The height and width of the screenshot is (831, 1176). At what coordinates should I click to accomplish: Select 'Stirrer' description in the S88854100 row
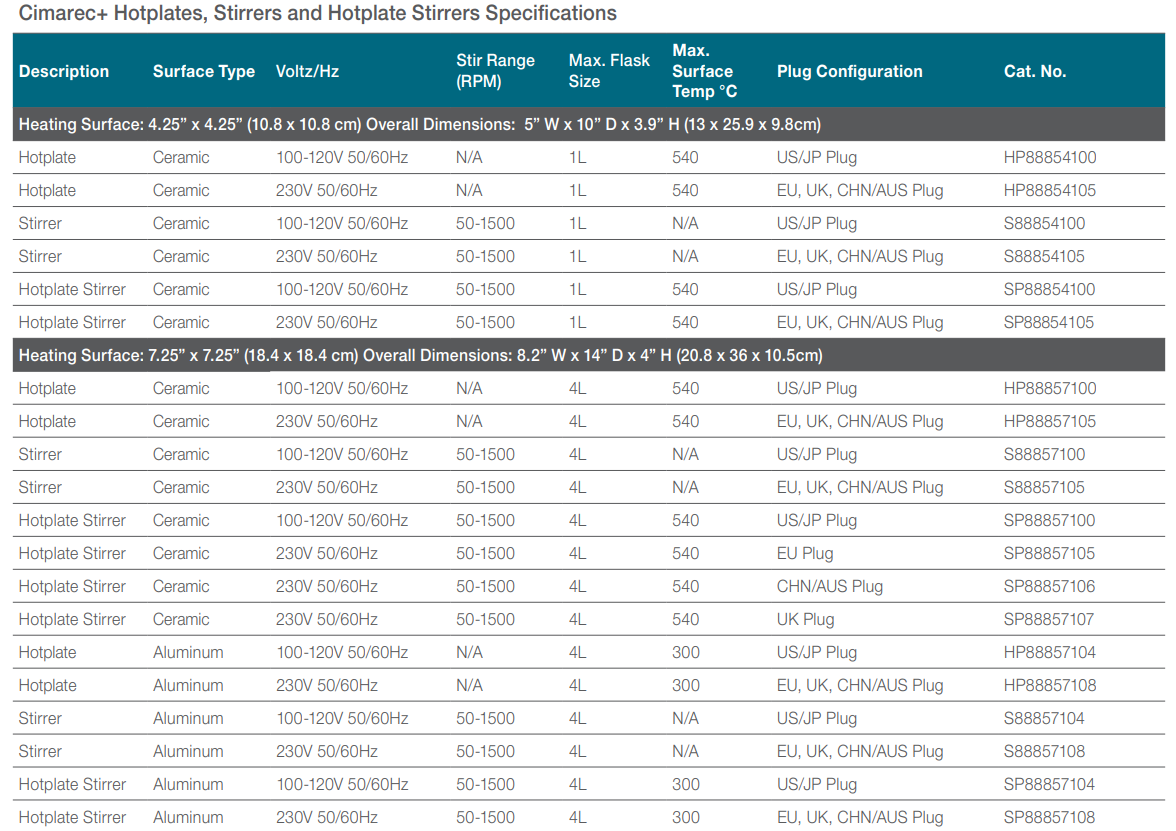click(x=40, y=224)
